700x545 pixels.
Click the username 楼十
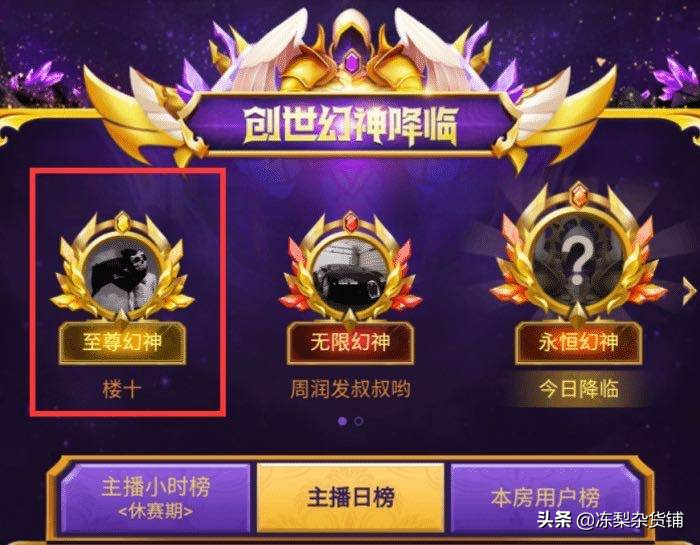pyautogui.click(x=122, y=389)
